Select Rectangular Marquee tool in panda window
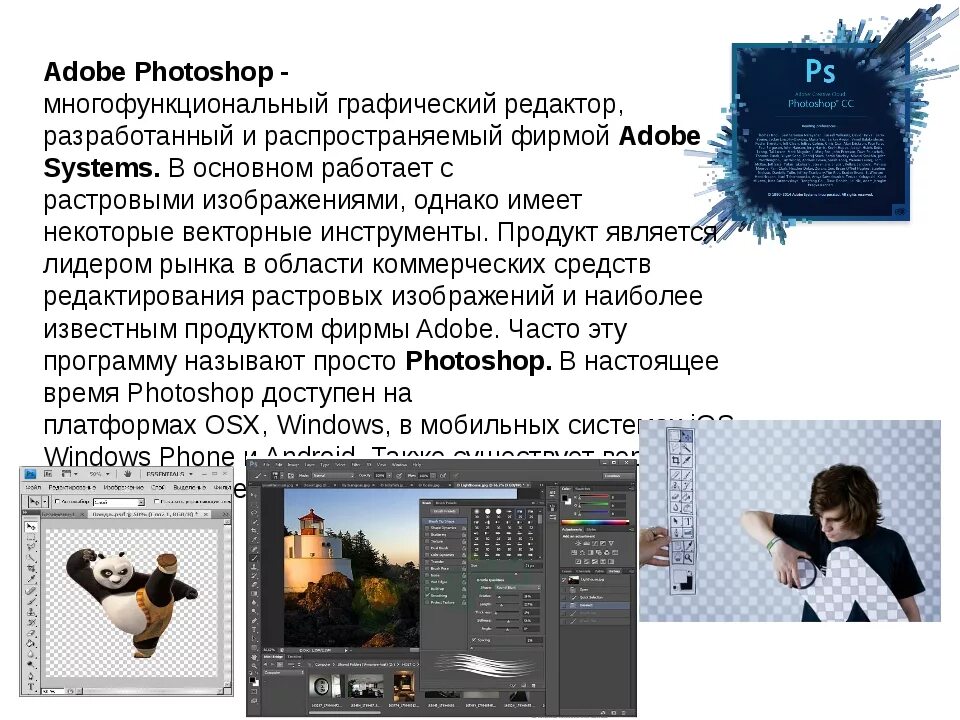This screenshot has height=720, width=960. pyautogui.click(x=31, y=537)
